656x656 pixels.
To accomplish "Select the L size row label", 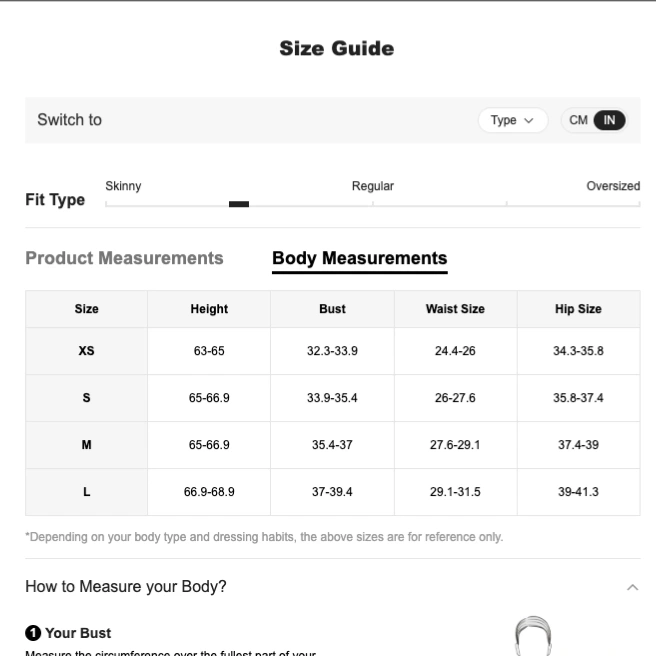I will pyautogui.click(x=87, y=492).
